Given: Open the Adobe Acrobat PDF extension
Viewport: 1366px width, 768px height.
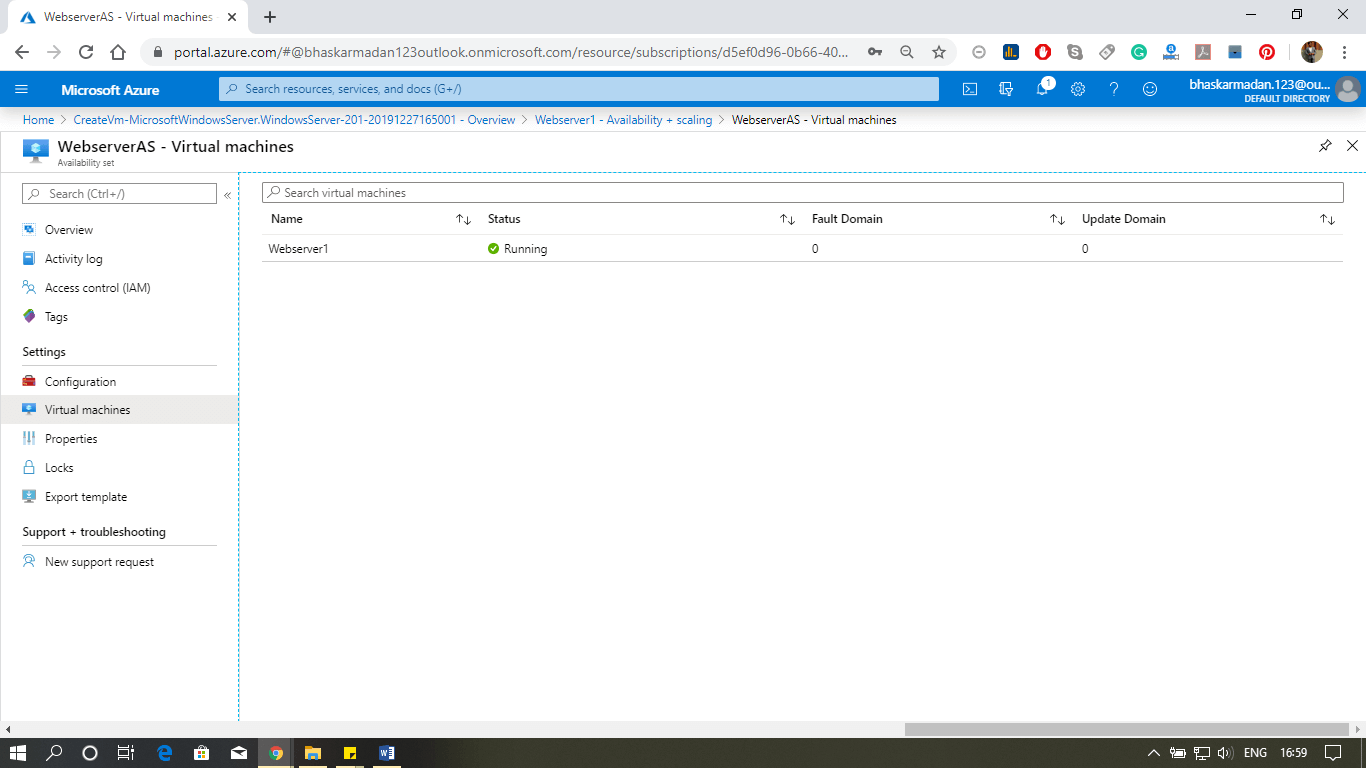Looking at the screenshot, I should point(1203,52).
